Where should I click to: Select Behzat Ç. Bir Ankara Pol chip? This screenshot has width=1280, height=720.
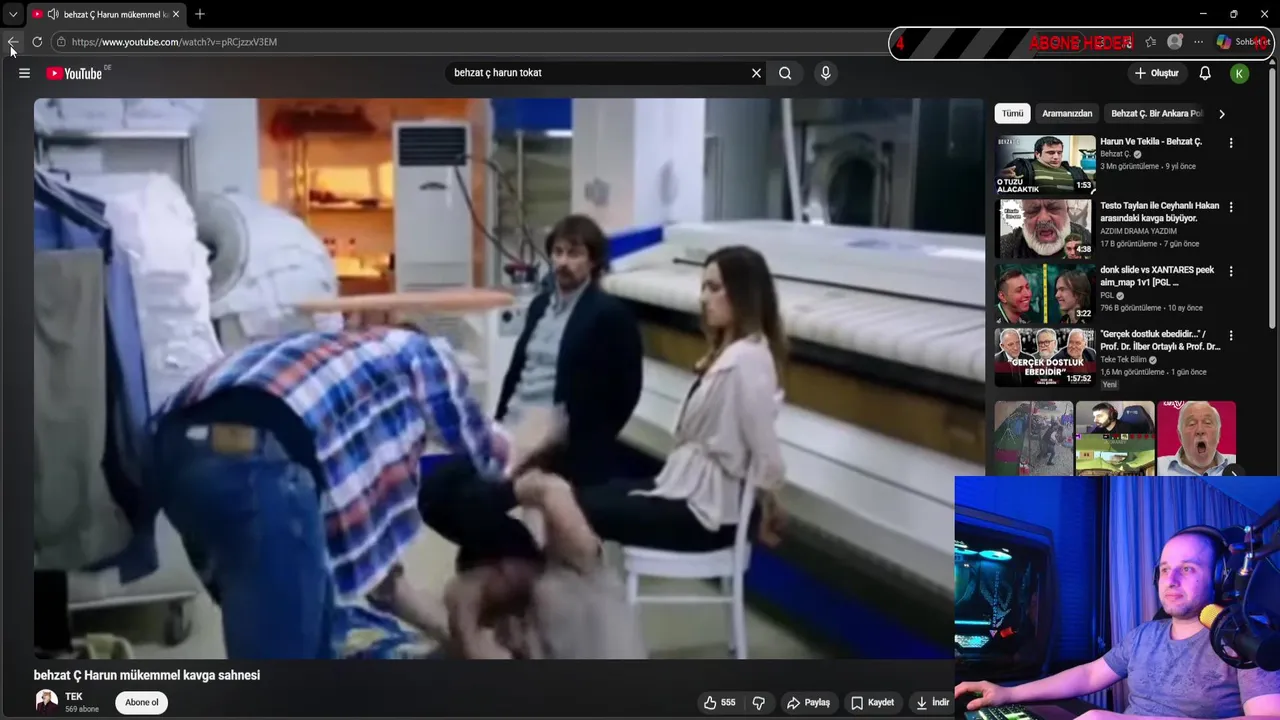coord(1156,114)
